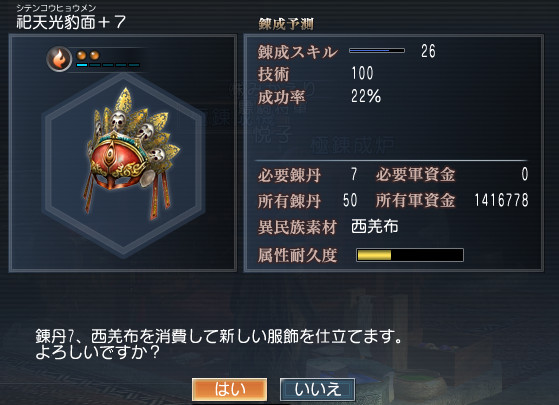Click the 異民族素材 西羌布 material text
Viewport: 559px width, 405px height.
[375, 226]
